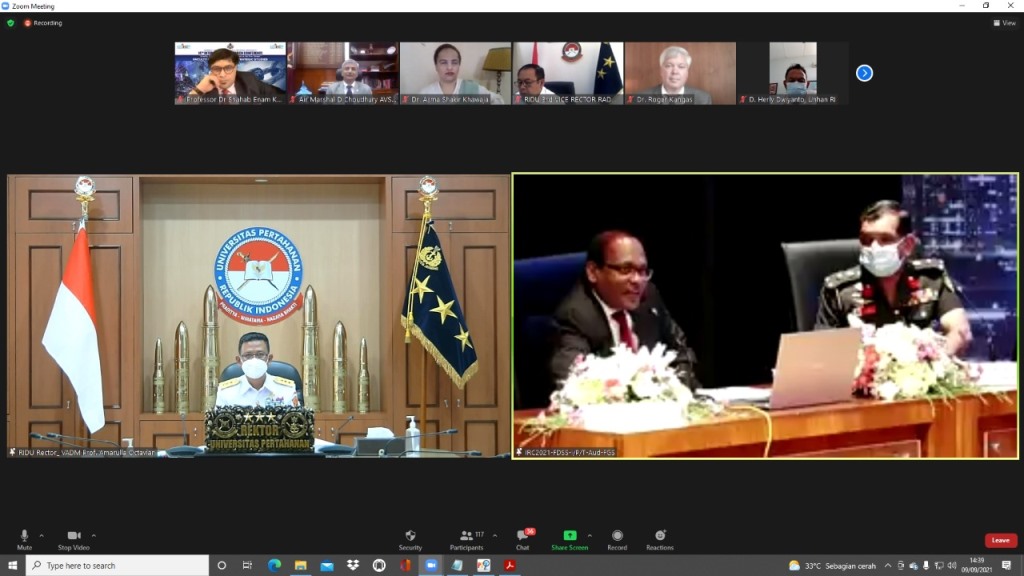Toggle the Stop Video camera button
This screenshot has height=576, width=1024.
pyautogui.click(x=73, y=536)
